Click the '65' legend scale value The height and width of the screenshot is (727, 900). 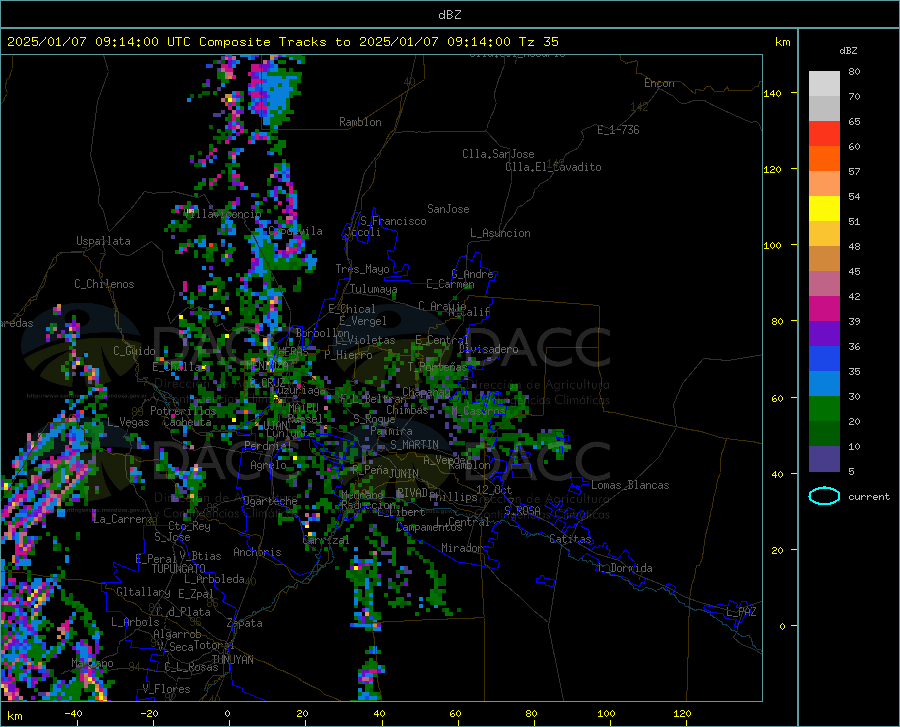point(854,122)
